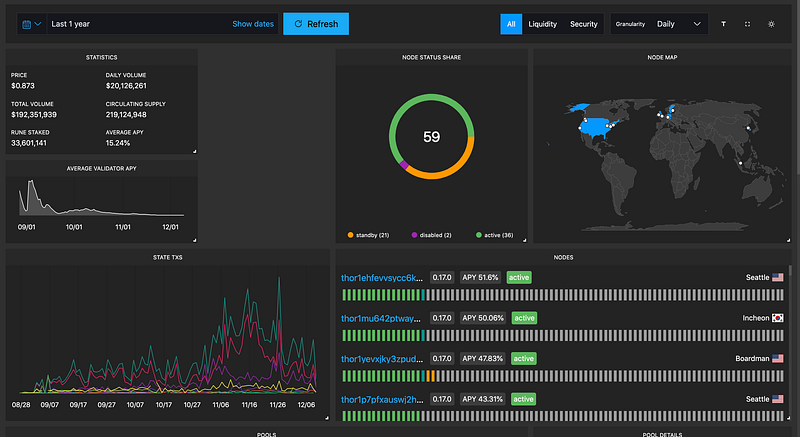The height and width of the screenshot is (437, 800).
Task: Click the T text-size icon
Action: (x=723, y=24)
